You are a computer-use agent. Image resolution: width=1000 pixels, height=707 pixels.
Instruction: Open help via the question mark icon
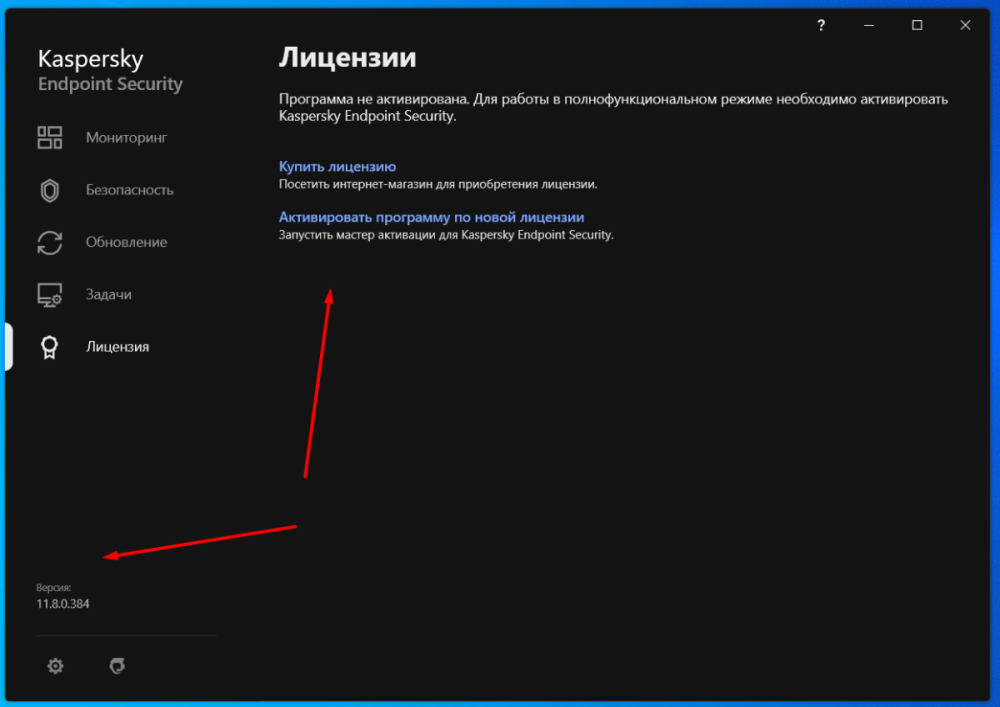(x=820, y=25)
